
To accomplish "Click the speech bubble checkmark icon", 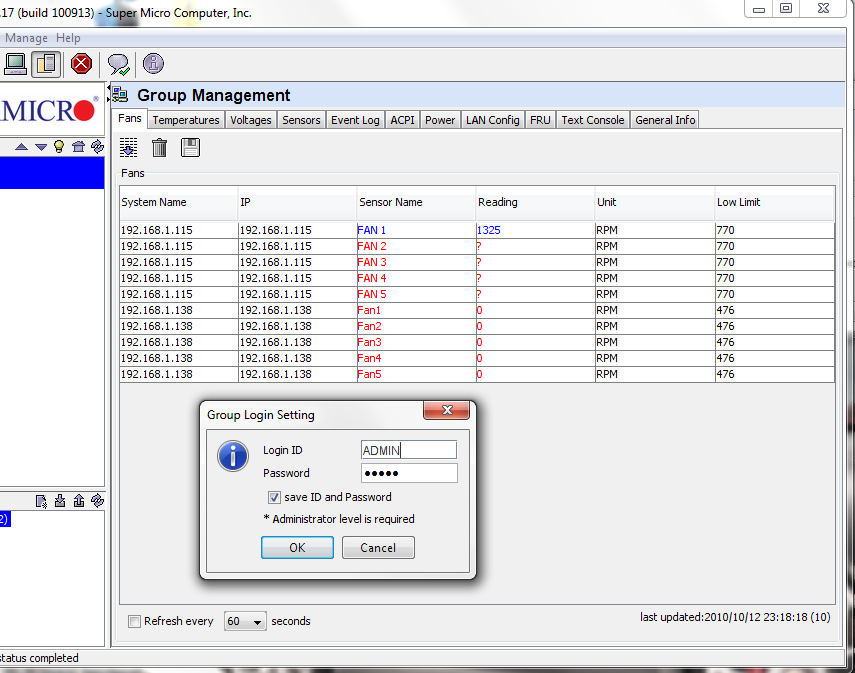I will pos(119,64).
